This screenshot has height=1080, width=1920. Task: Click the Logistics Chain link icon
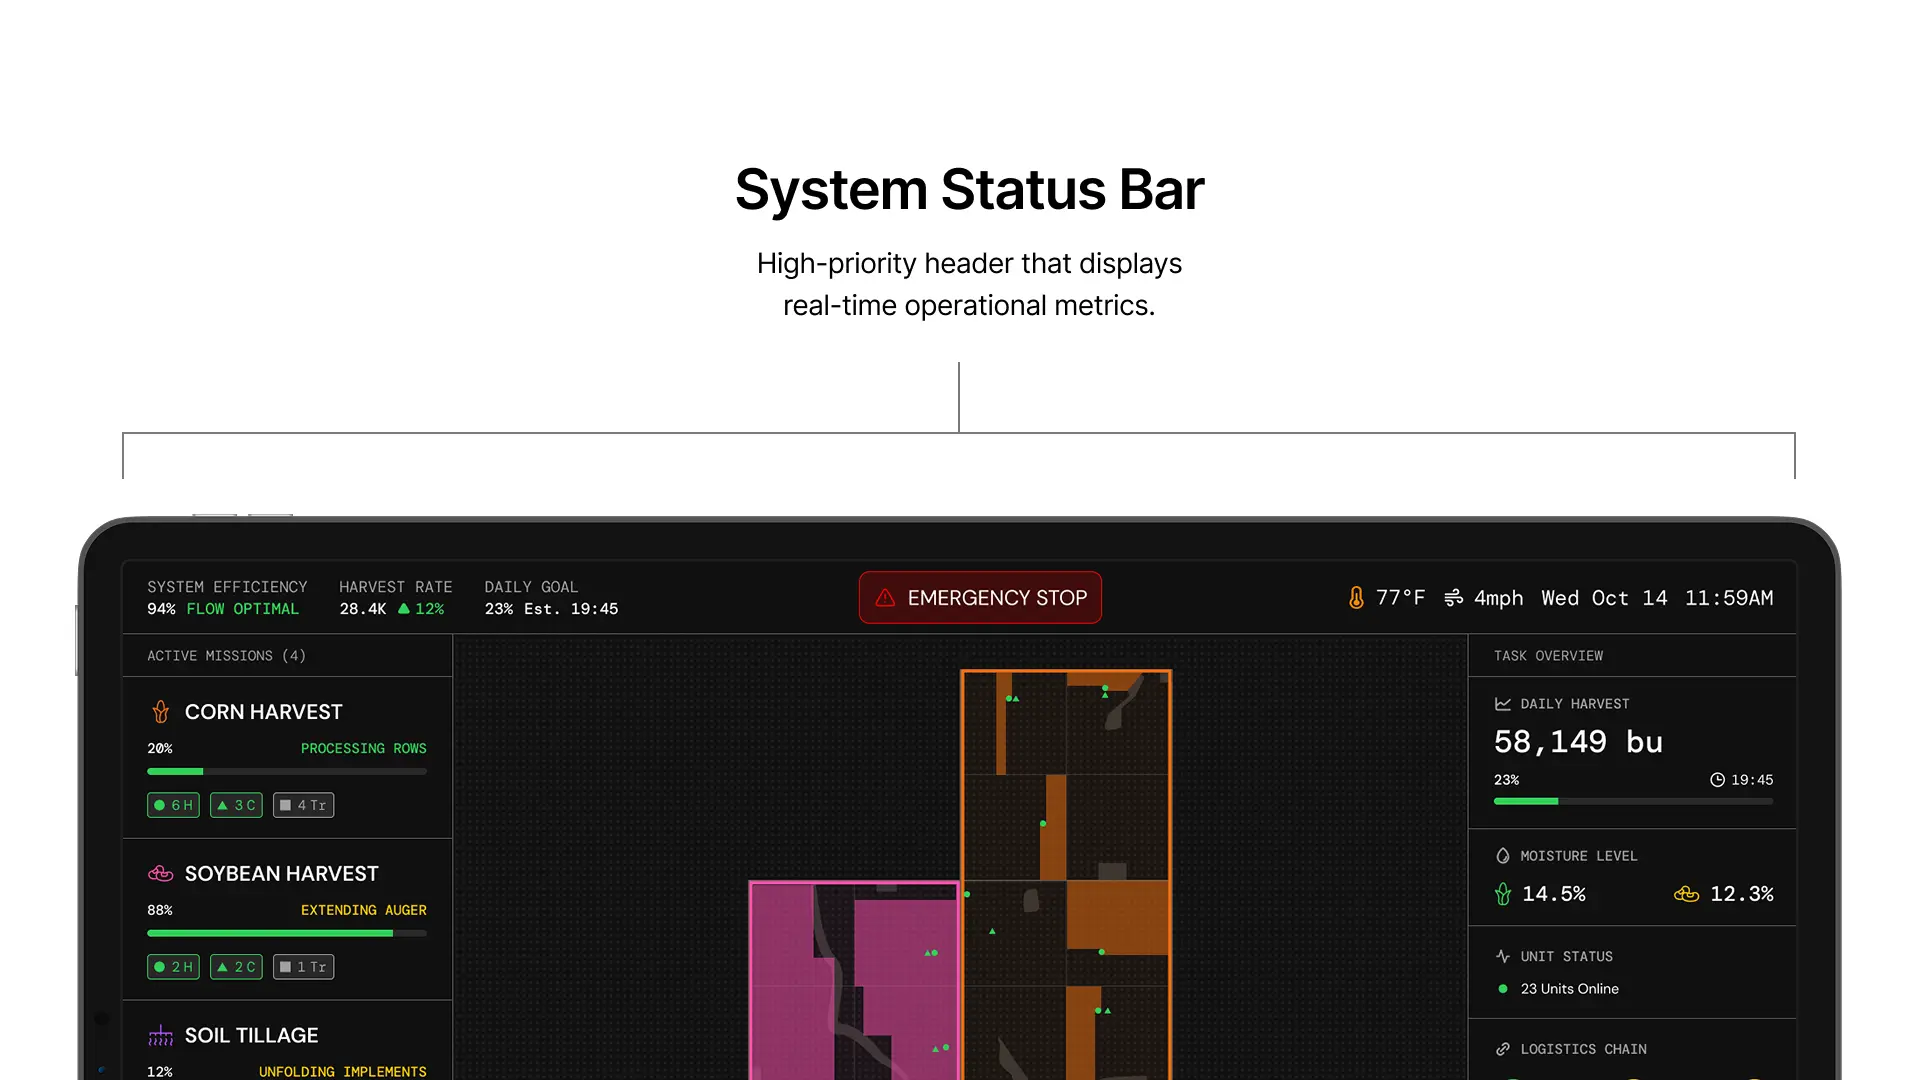1502,1049
